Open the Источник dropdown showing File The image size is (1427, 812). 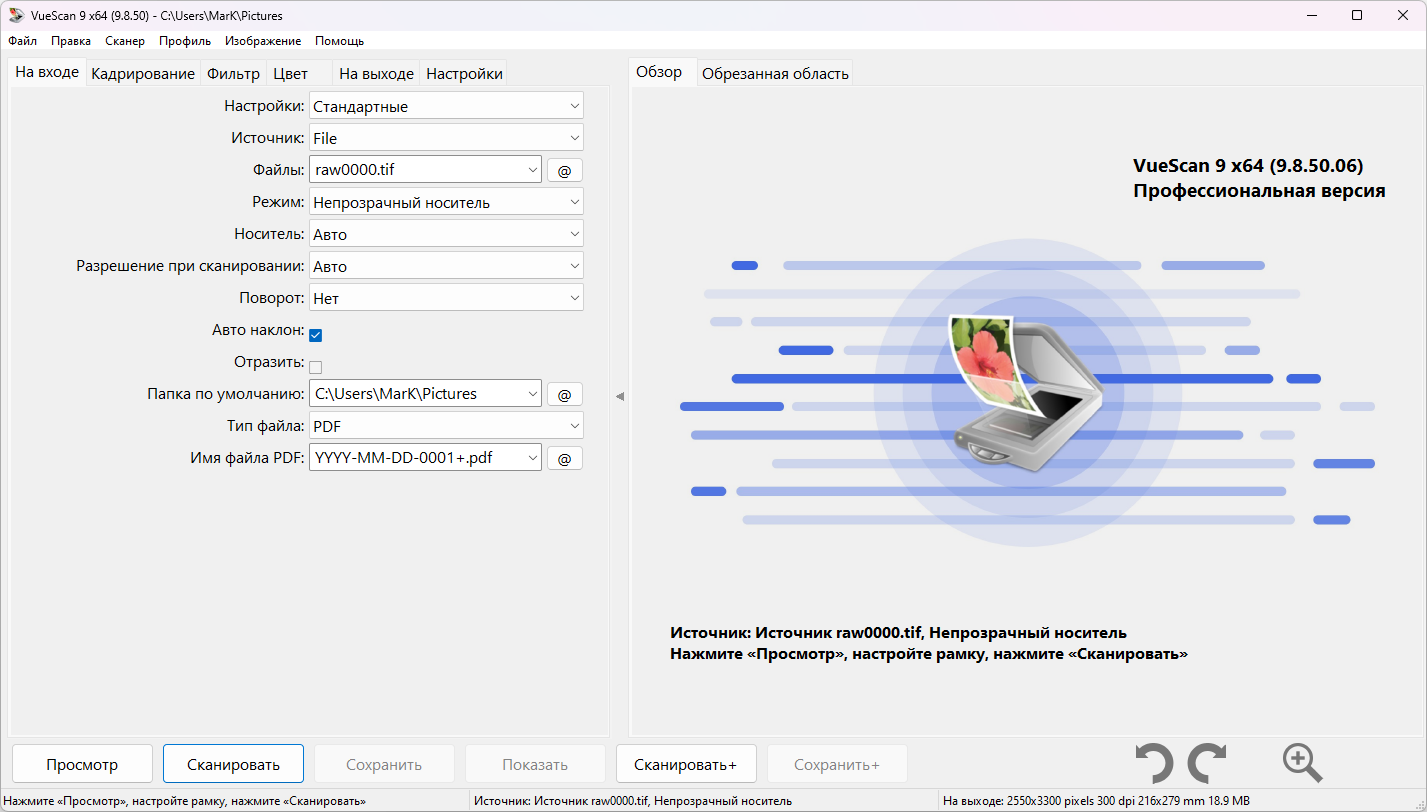[446, 138]
